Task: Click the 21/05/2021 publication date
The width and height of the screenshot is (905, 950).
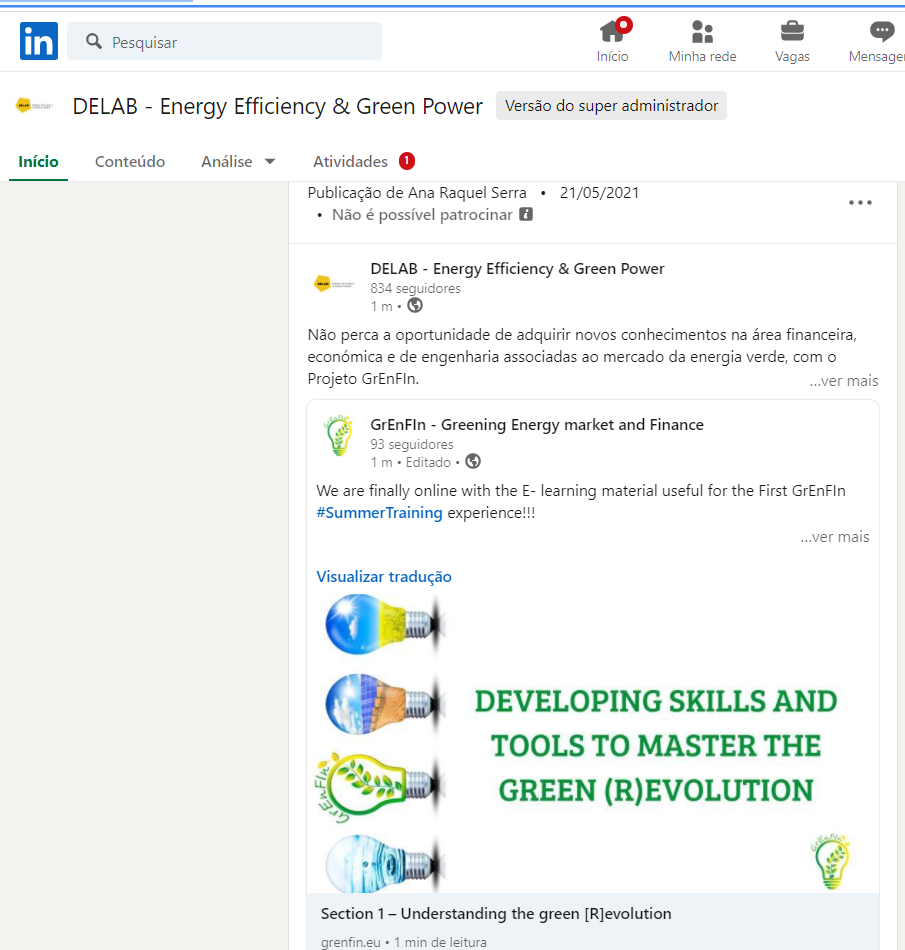Action: point(599,193)
